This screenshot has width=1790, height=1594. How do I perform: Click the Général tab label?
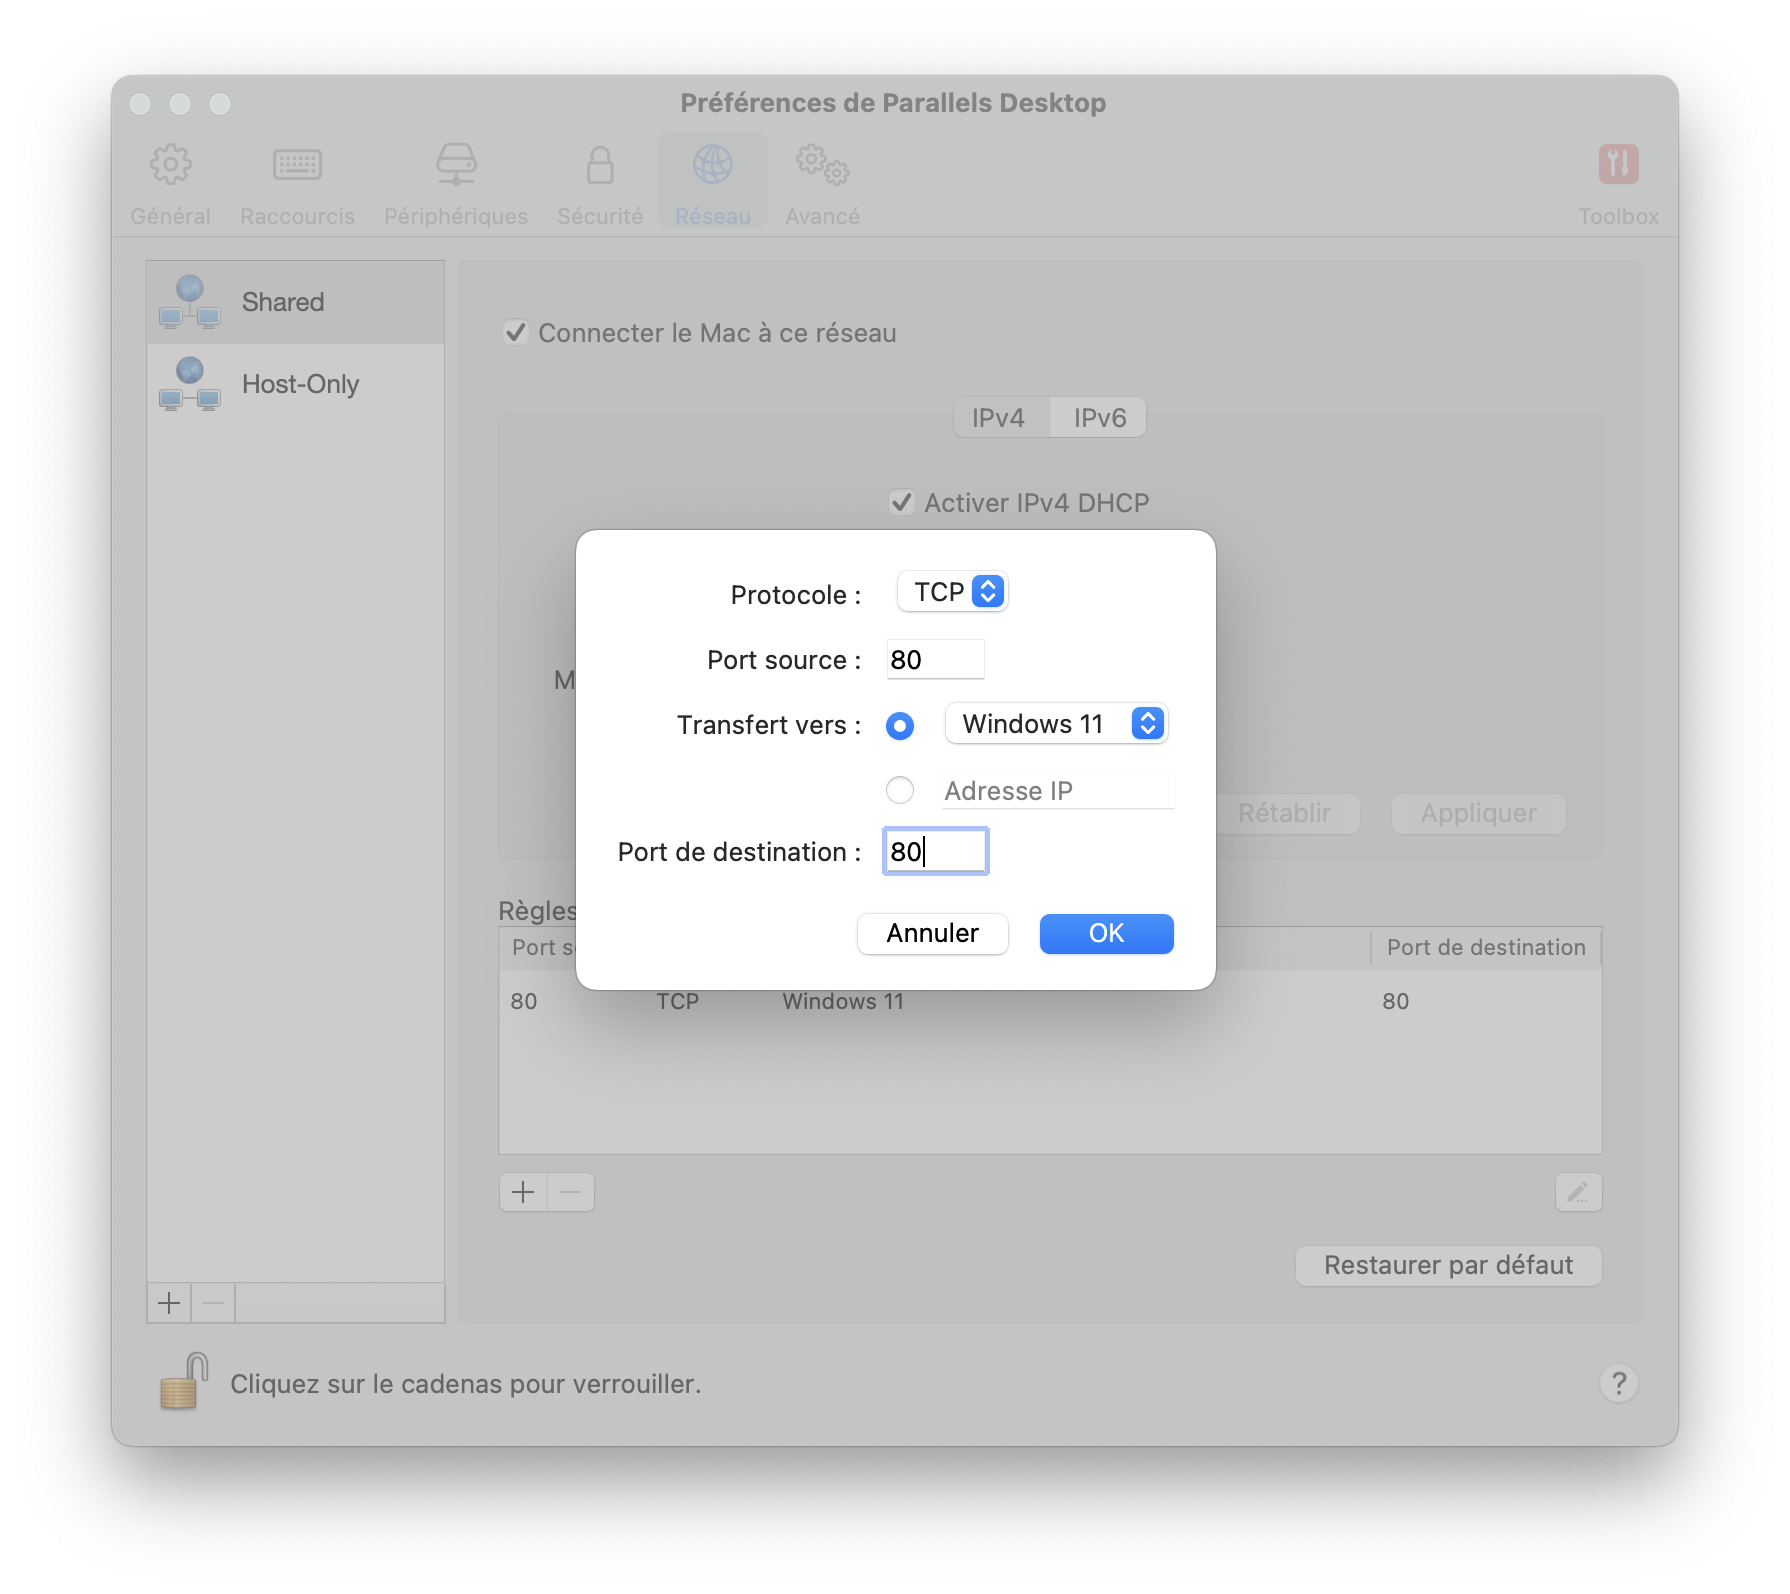170,216
